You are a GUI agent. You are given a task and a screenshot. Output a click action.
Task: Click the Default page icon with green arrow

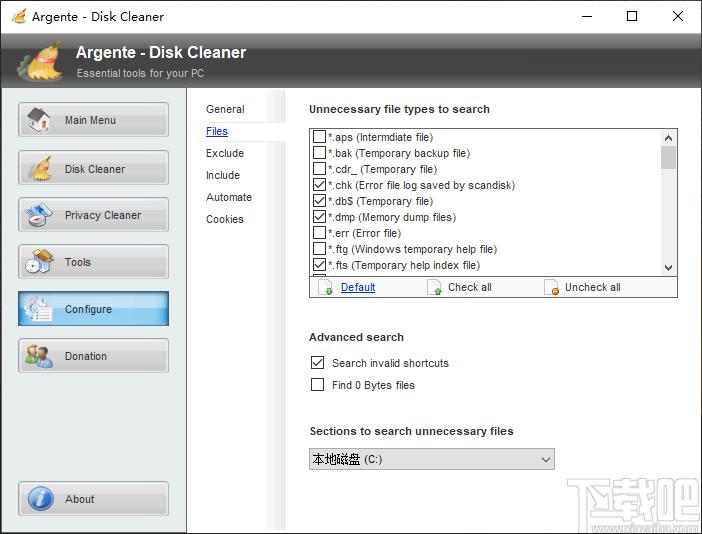pos(325,287)
